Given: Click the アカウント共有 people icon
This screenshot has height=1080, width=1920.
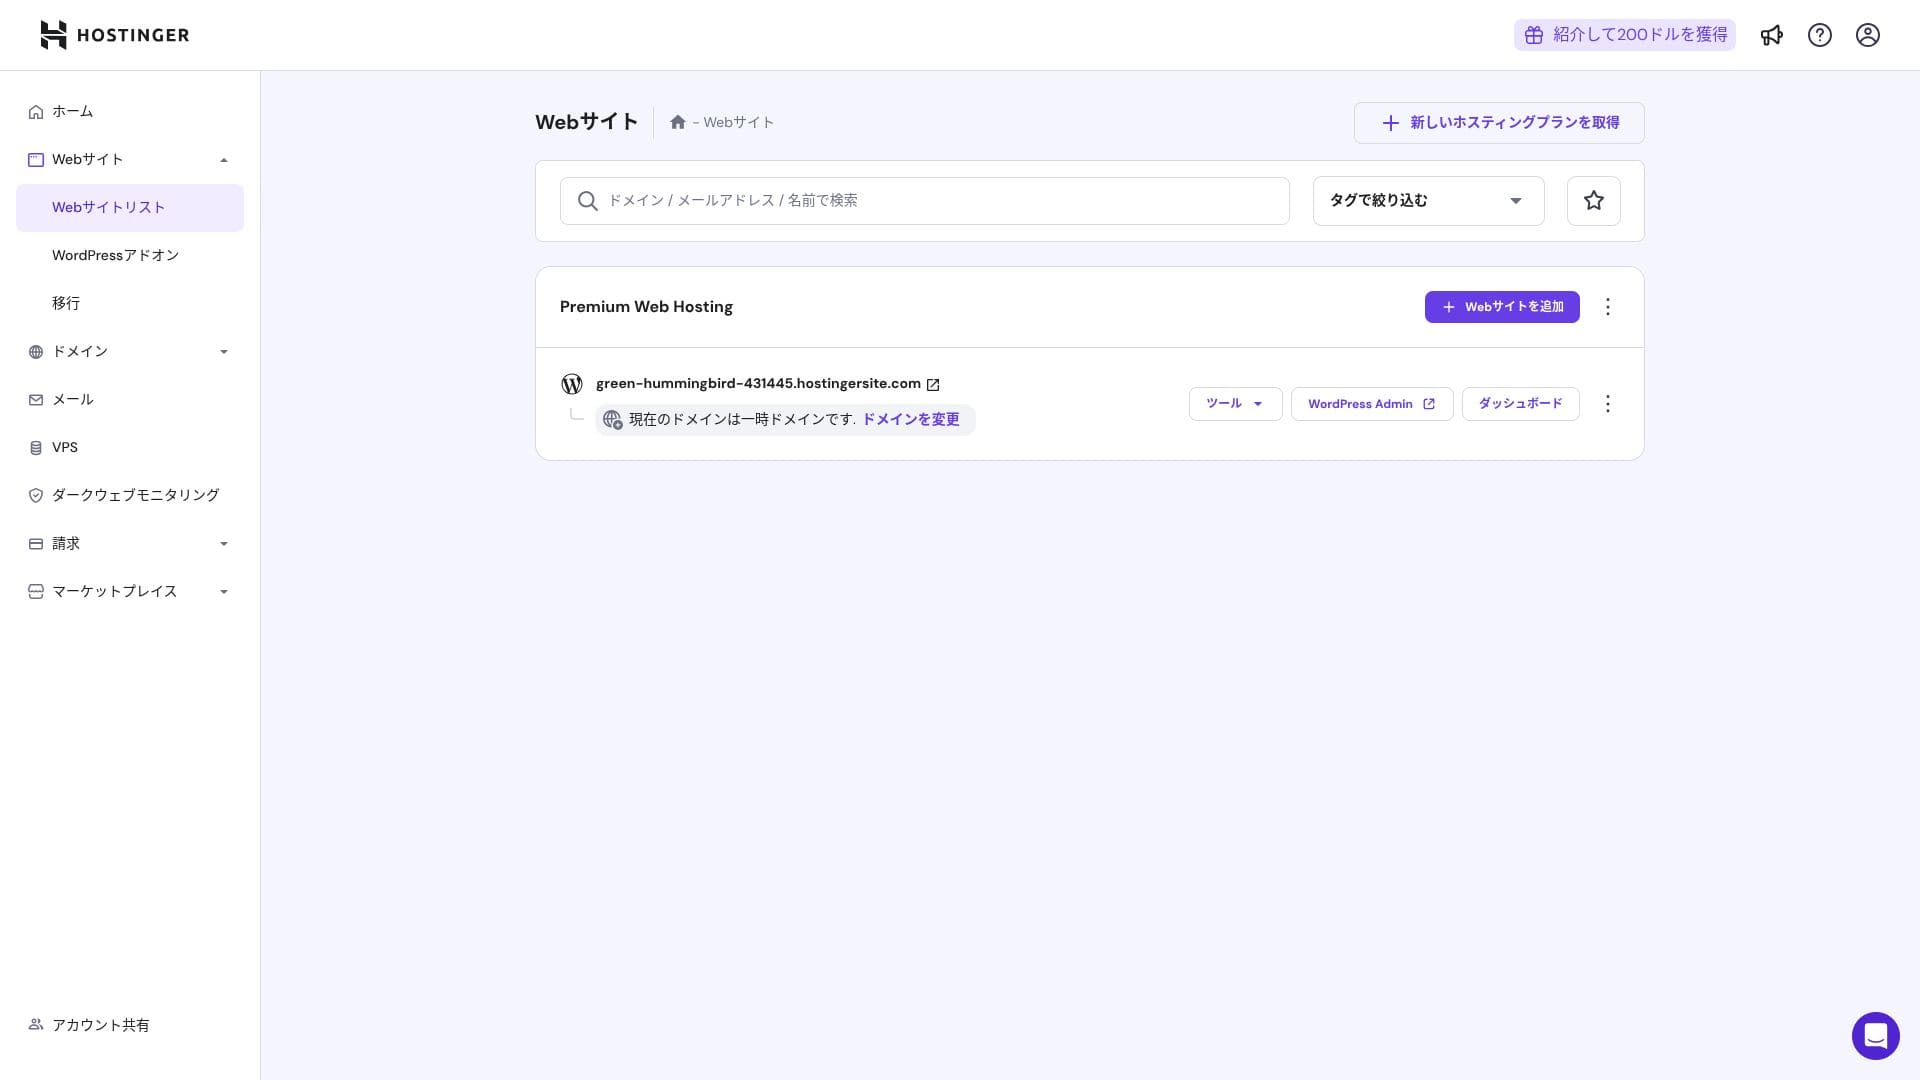Looking at the screenshot, I should click(x=36, y=1025).
